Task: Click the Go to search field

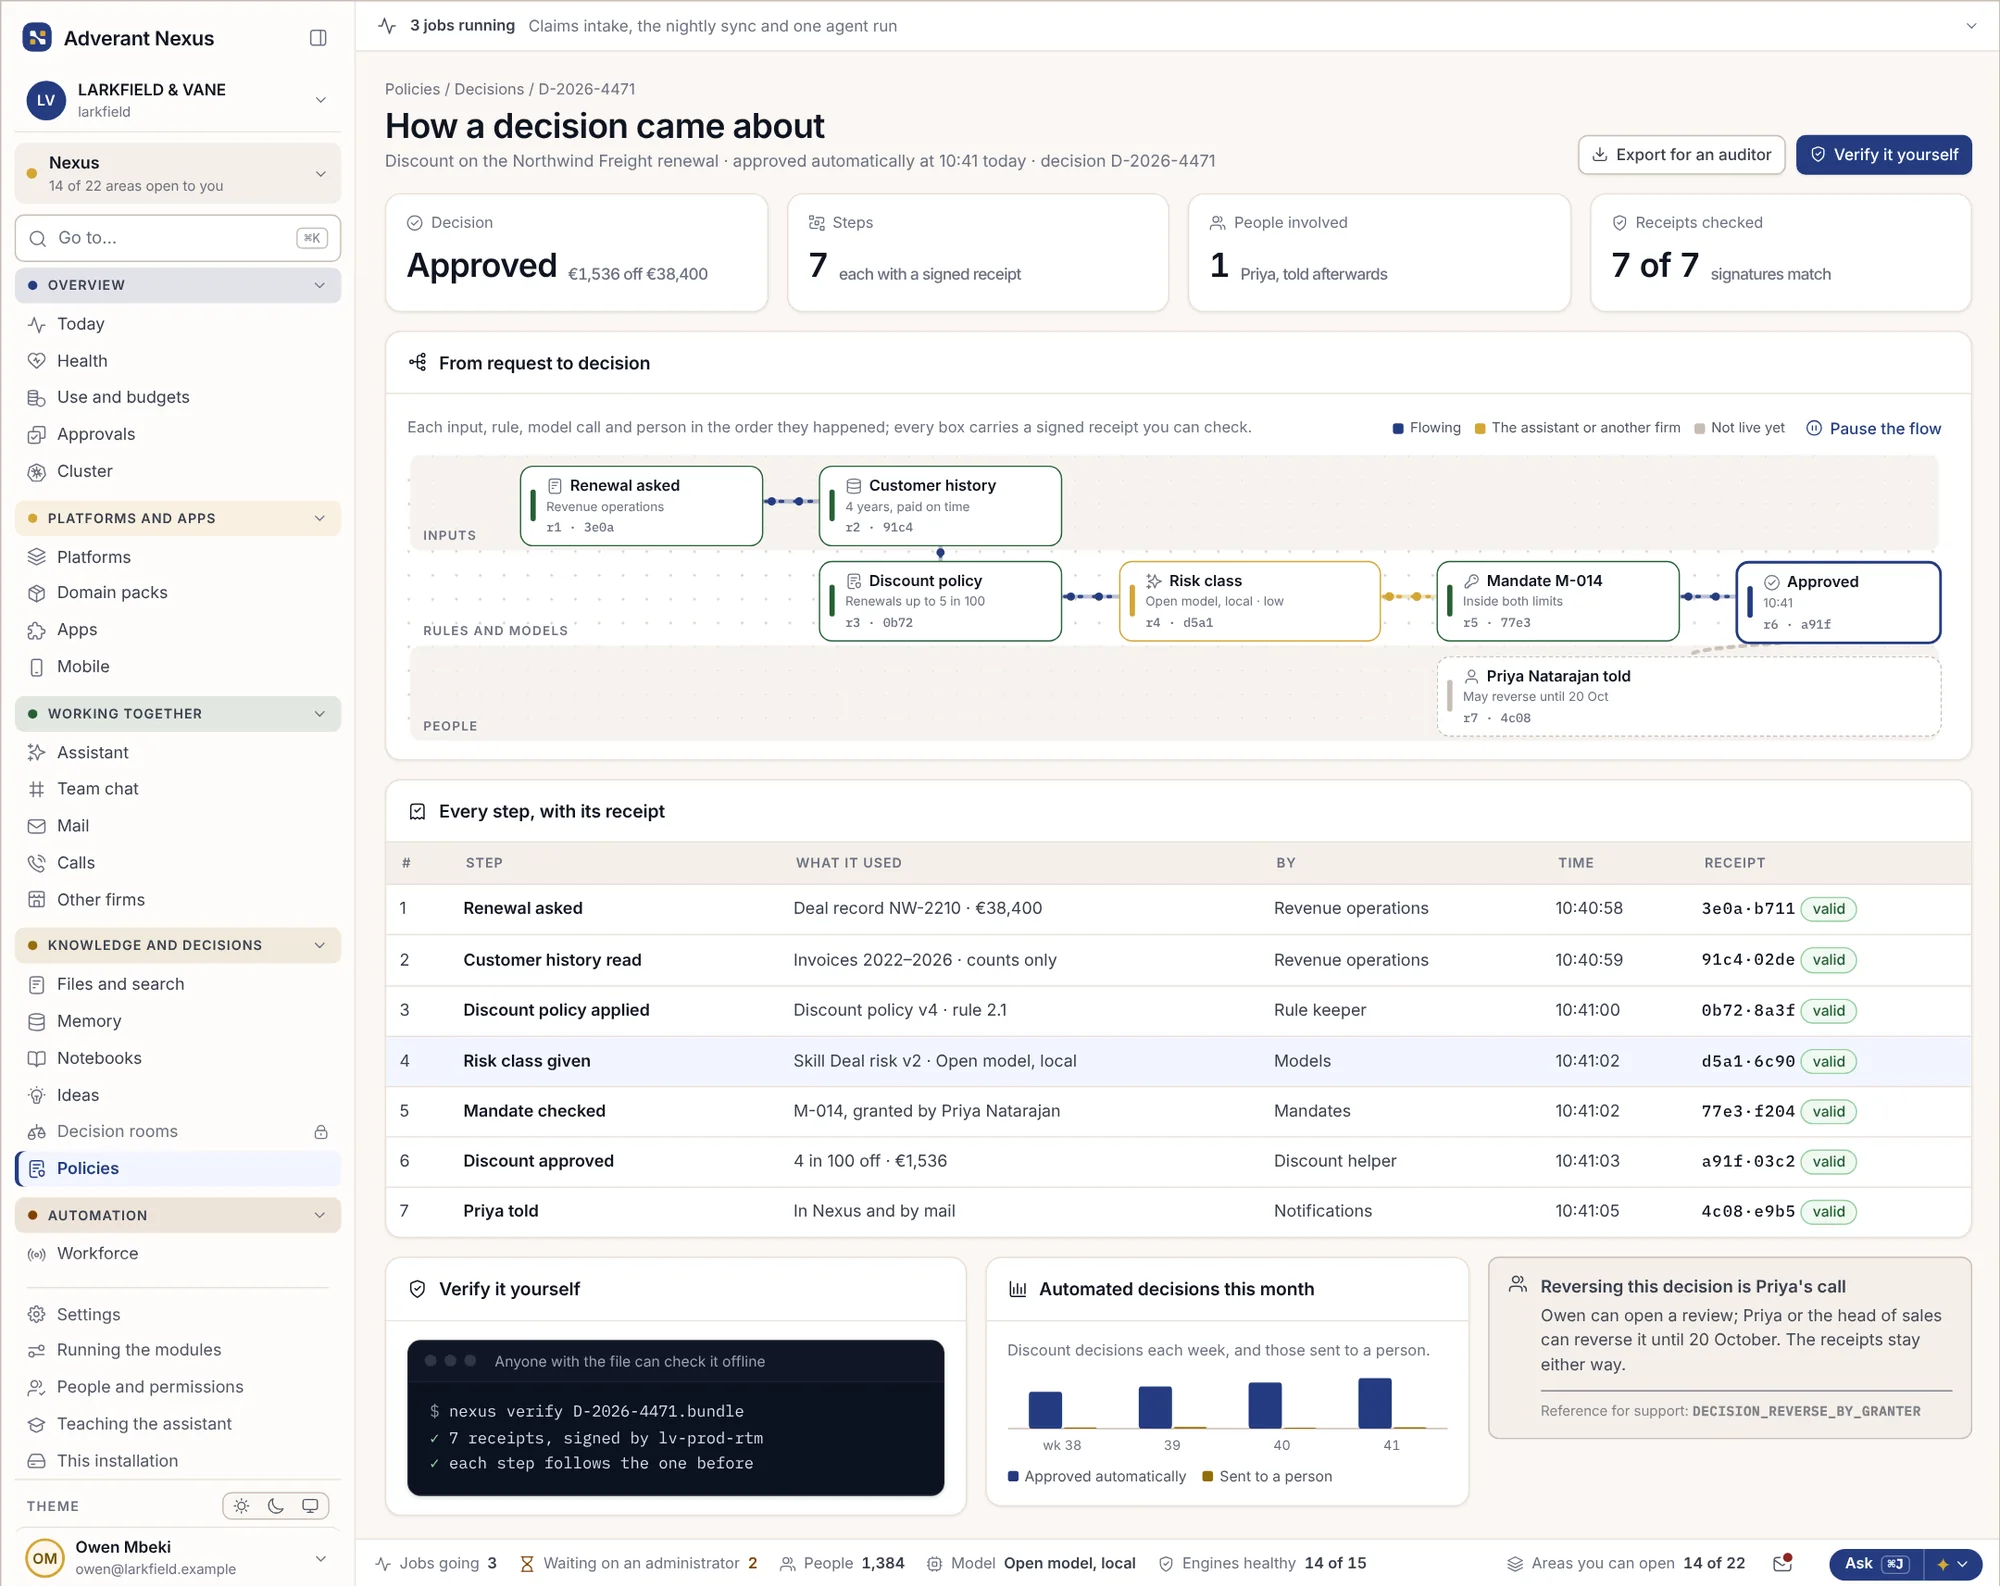Action: (x=178, y=238)
